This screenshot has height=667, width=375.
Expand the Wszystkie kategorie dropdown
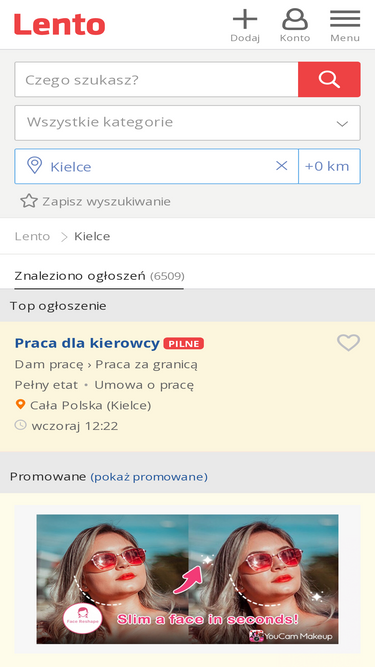[188, 123]
